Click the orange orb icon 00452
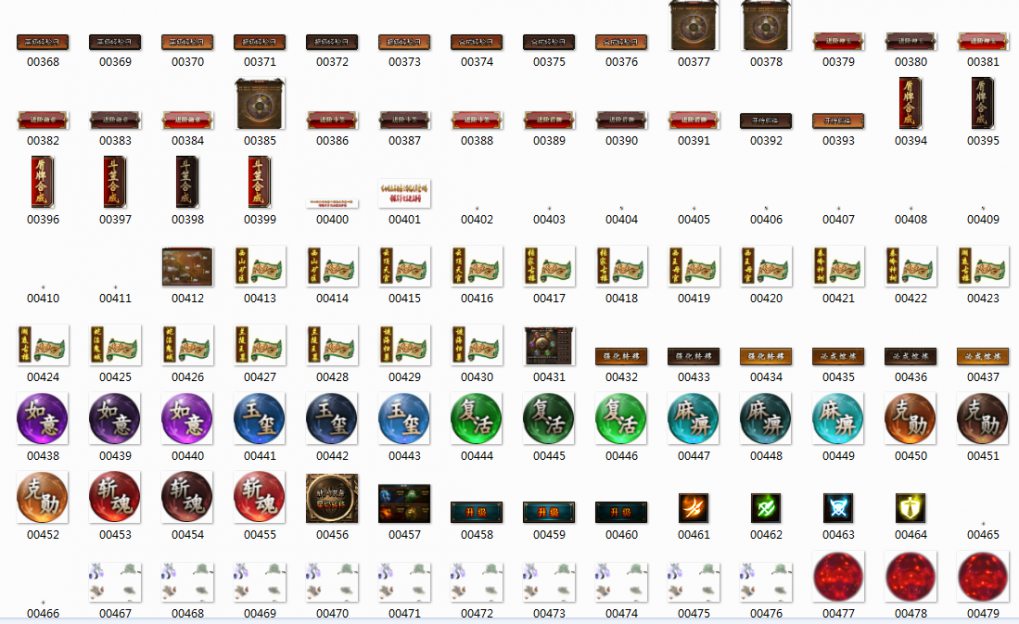This screenshot has height=624, width=1019. point(42,497)
